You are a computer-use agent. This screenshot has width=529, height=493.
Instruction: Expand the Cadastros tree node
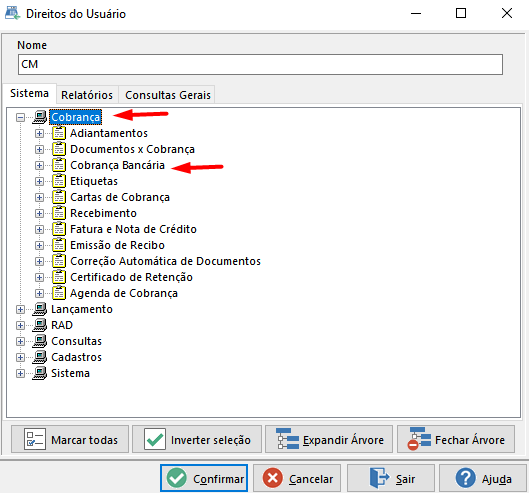20,357
